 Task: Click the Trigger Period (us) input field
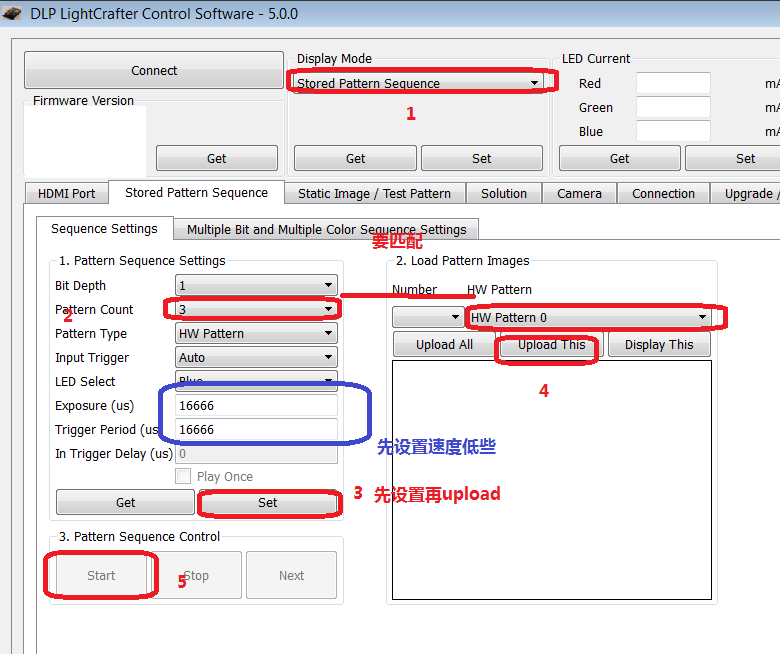[x=256, y=429]
